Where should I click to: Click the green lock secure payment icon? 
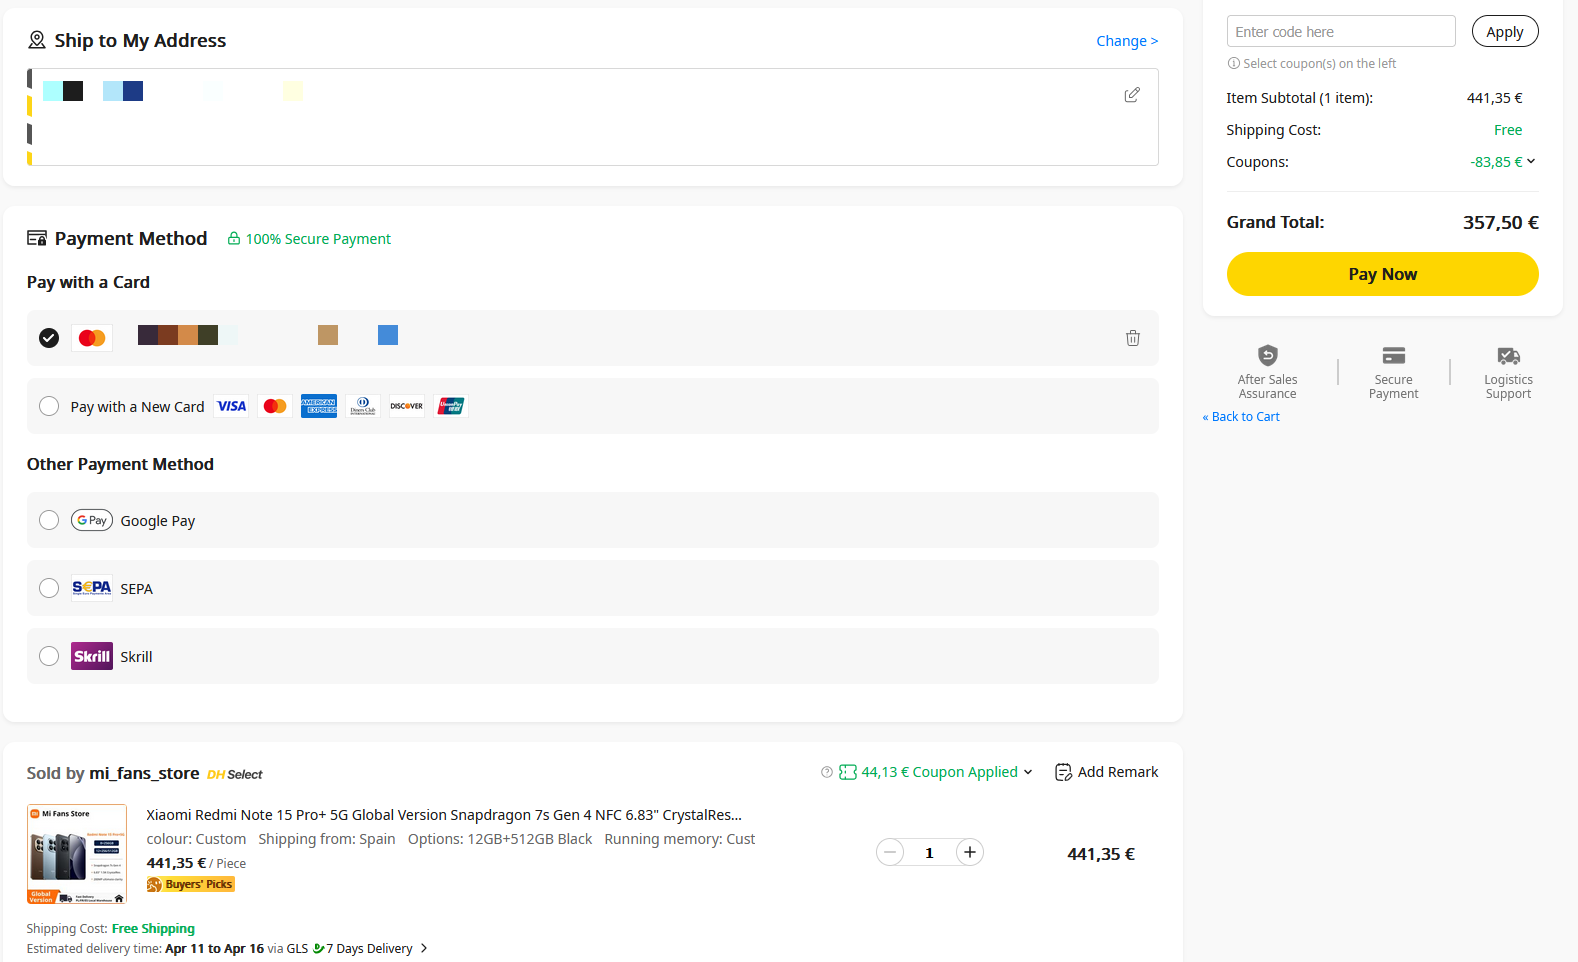click(x=234, y=238)
